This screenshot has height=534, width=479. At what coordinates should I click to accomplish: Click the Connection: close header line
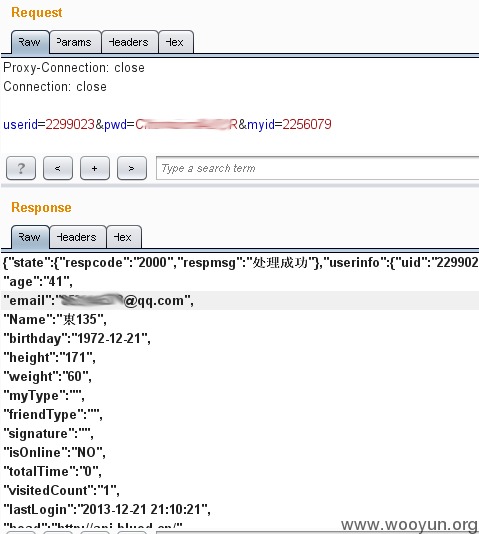coord(55,87)
